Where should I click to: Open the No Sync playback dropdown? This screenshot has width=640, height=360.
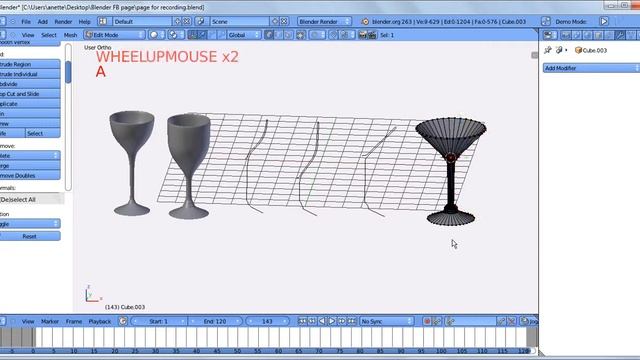pos(387,322)
